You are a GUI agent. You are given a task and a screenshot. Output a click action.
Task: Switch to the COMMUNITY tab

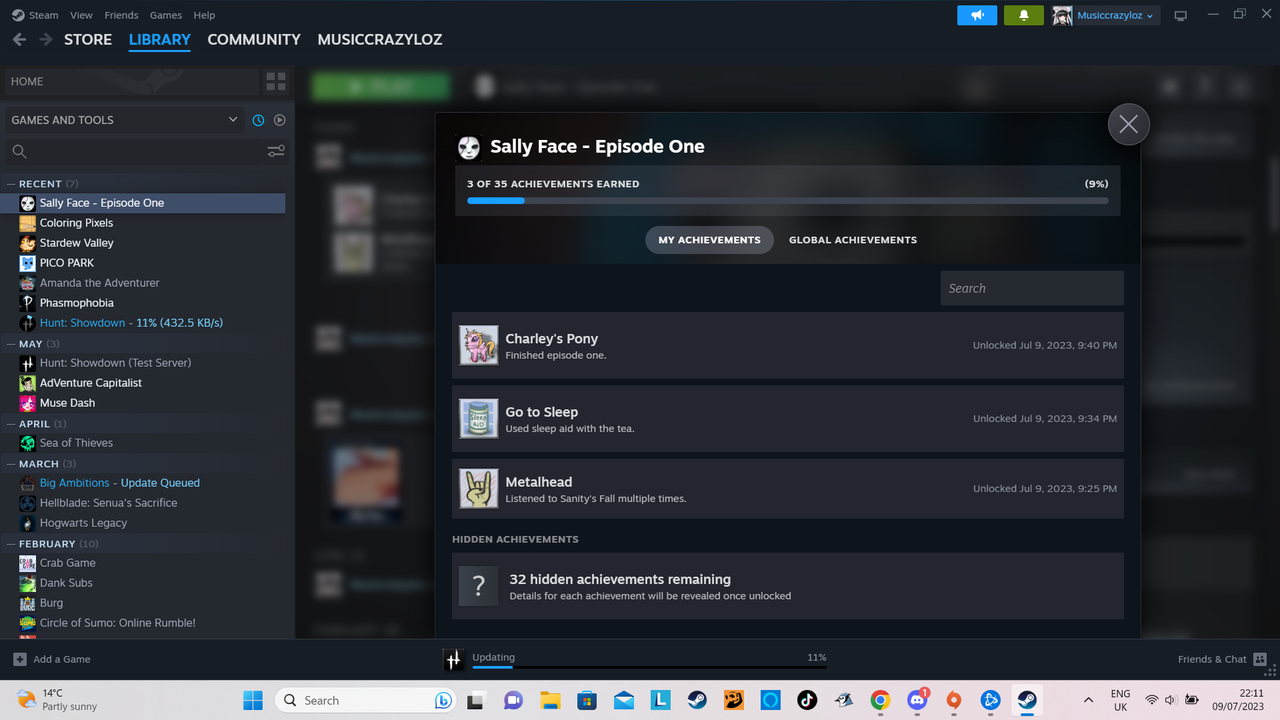(x=254, y=39)
